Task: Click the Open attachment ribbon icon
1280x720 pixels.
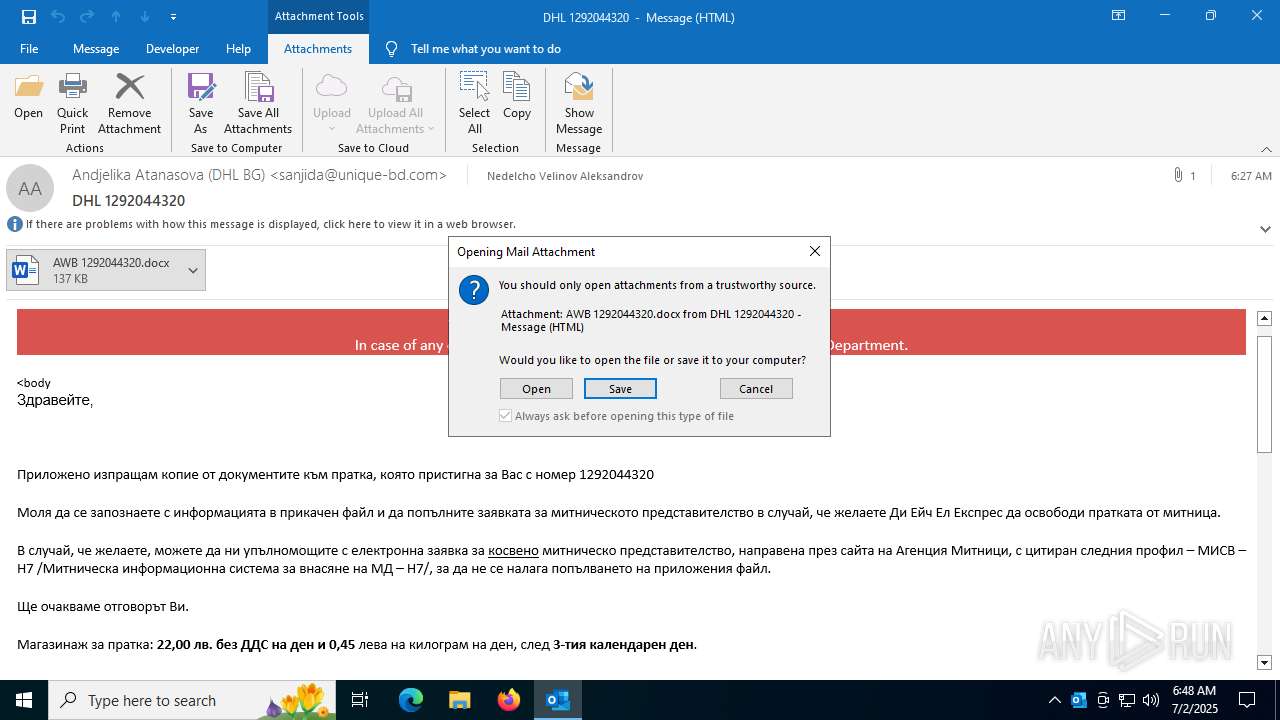Action: click(x=28, y=96)
